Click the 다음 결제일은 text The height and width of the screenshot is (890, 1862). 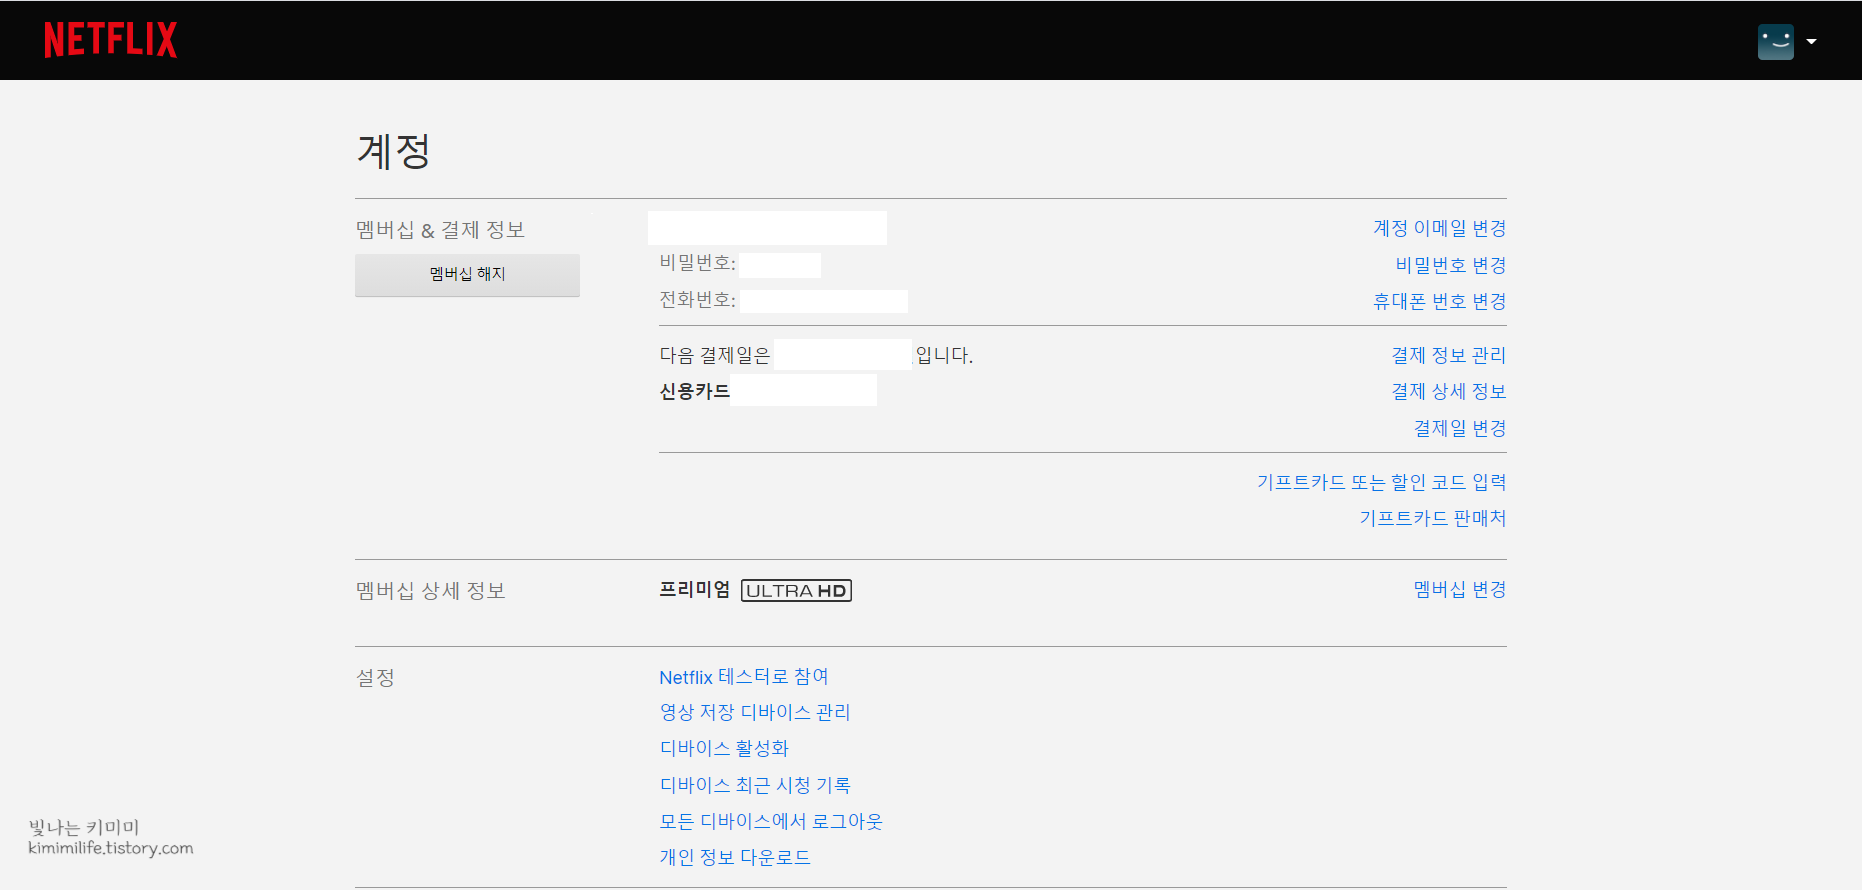(x=715, y=355)
